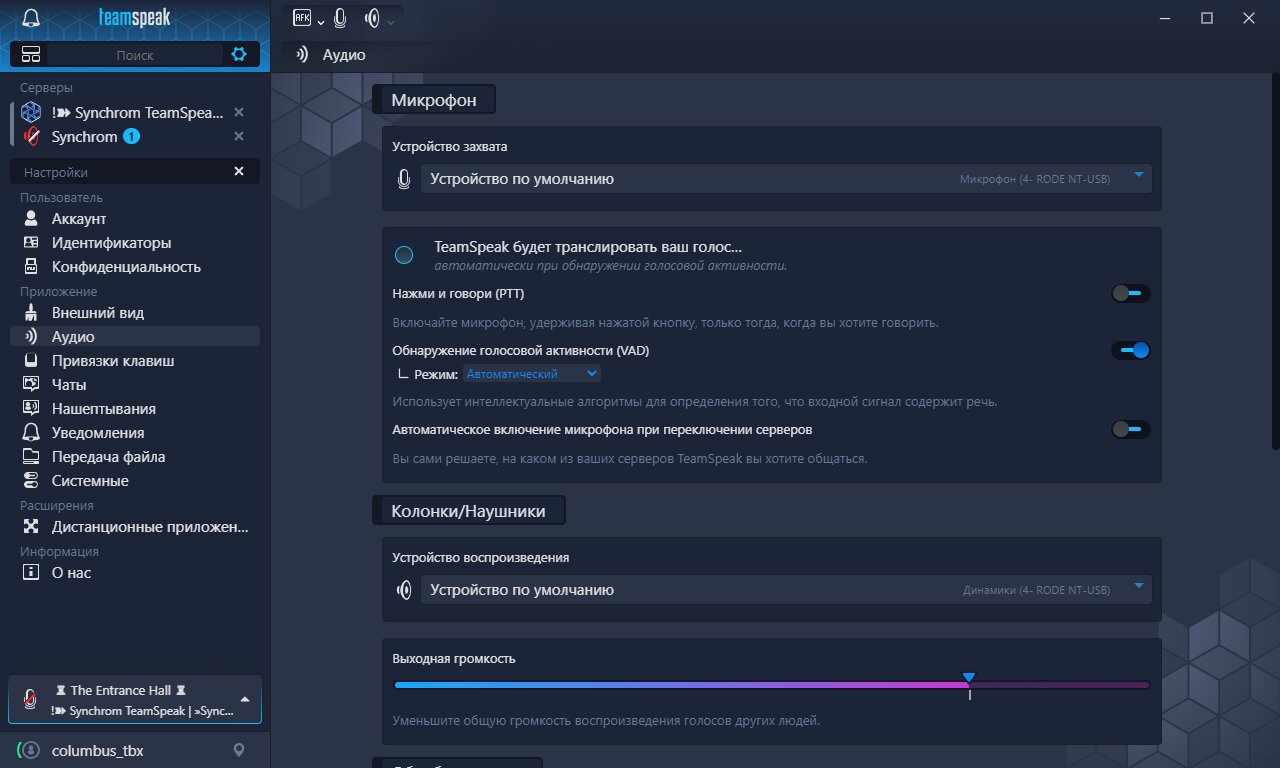Click the Нашептывания icon
Image resolution: width=1280 pixels, height=768 pixels.
31,408
